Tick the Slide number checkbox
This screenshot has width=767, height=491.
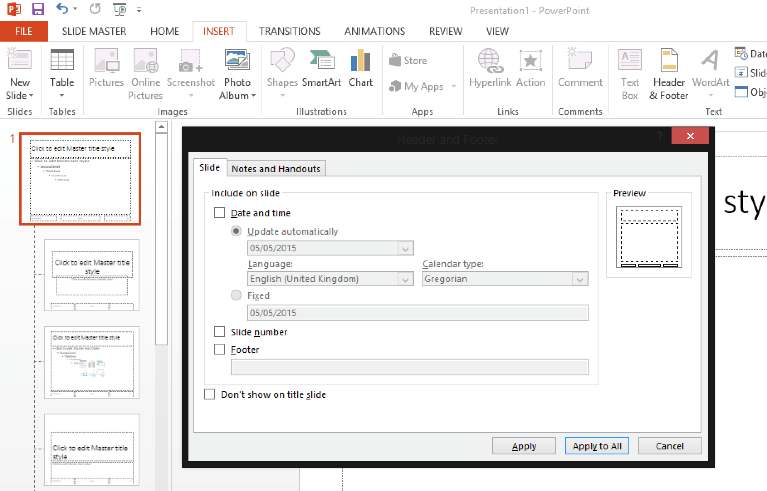[220, 332]
